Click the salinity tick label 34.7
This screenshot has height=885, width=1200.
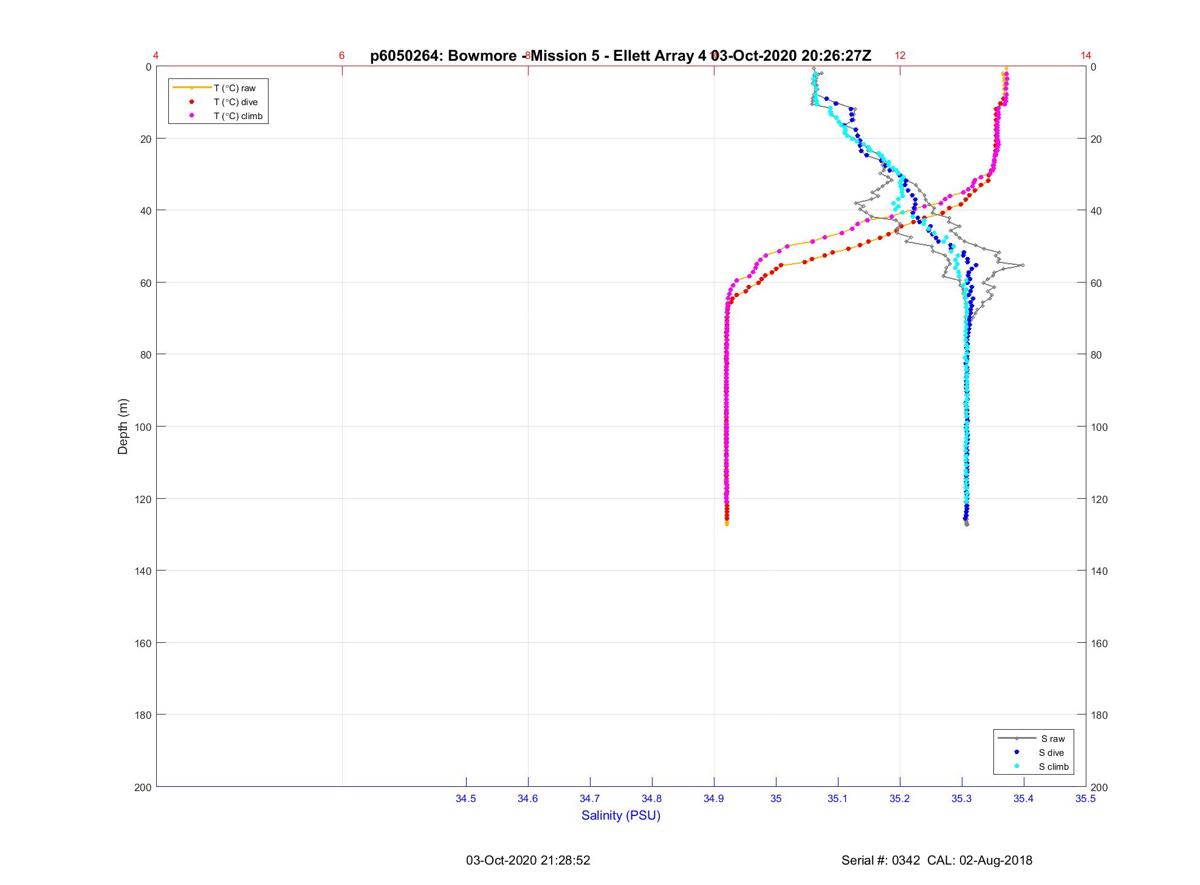click(x=590, y=799)
